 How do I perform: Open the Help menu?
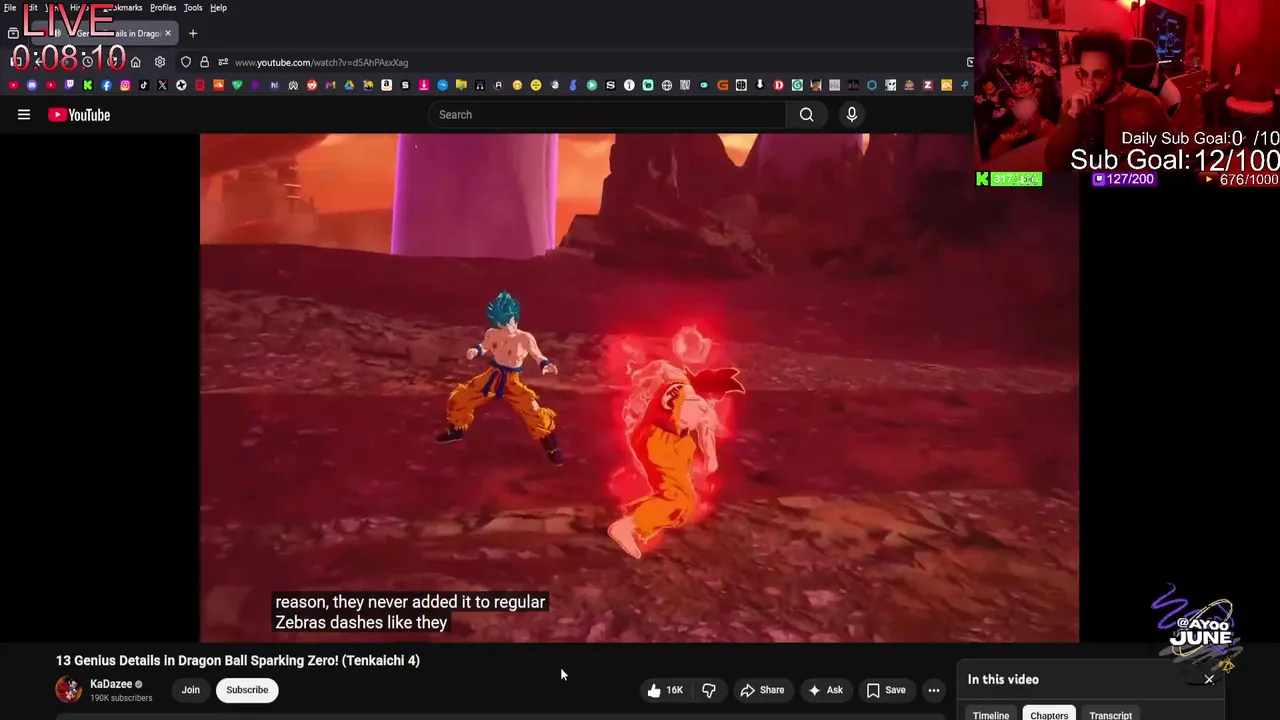click(x=218, y=8)
